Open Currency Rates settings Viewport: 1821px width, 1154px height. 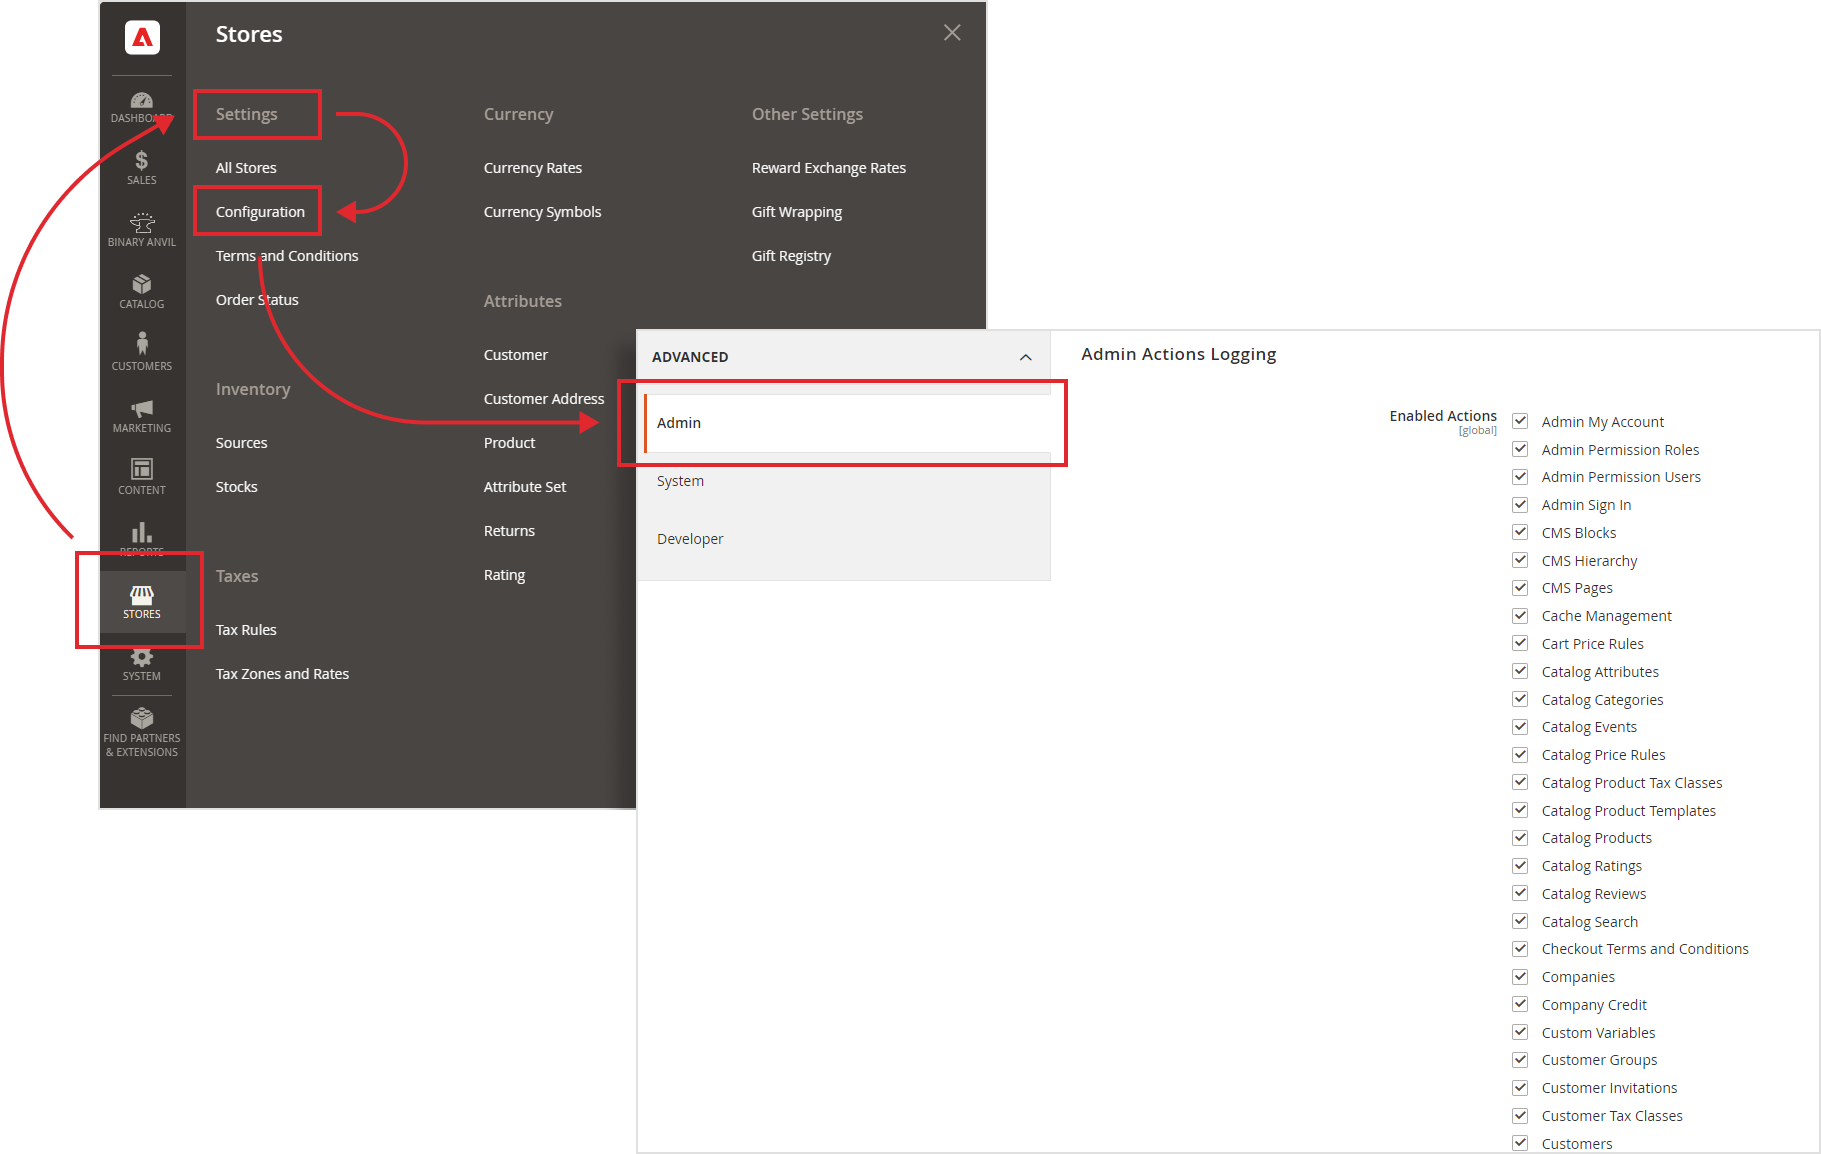[532, 167]
